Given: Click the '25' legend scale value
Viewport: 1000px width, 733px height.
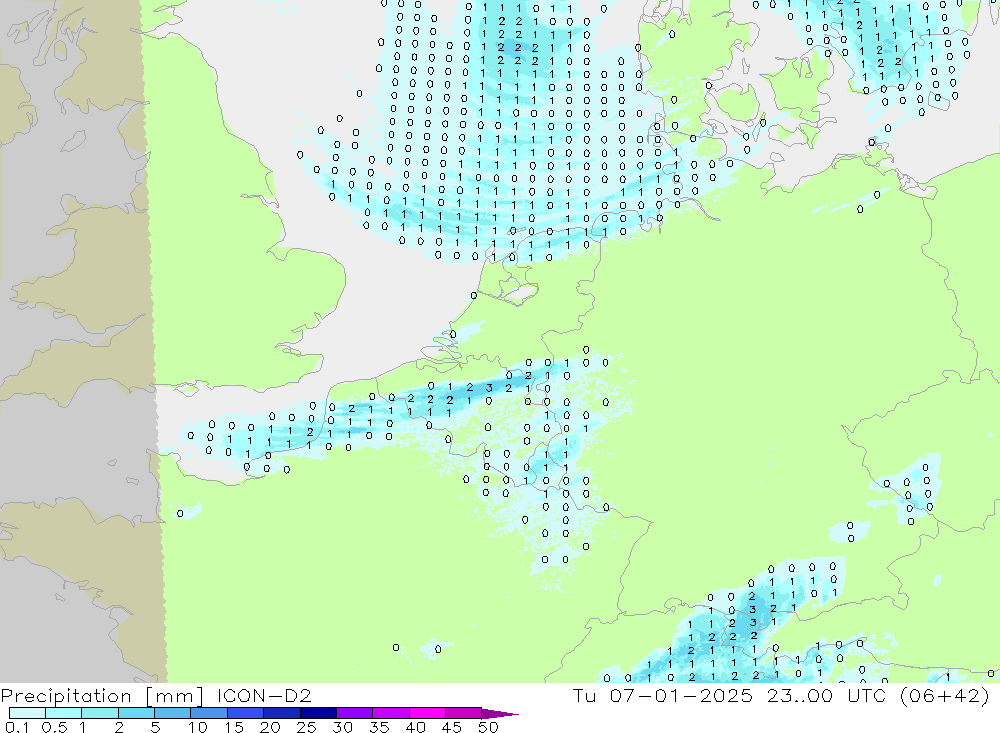Looking at the screenshot, I should click(307, 727).
